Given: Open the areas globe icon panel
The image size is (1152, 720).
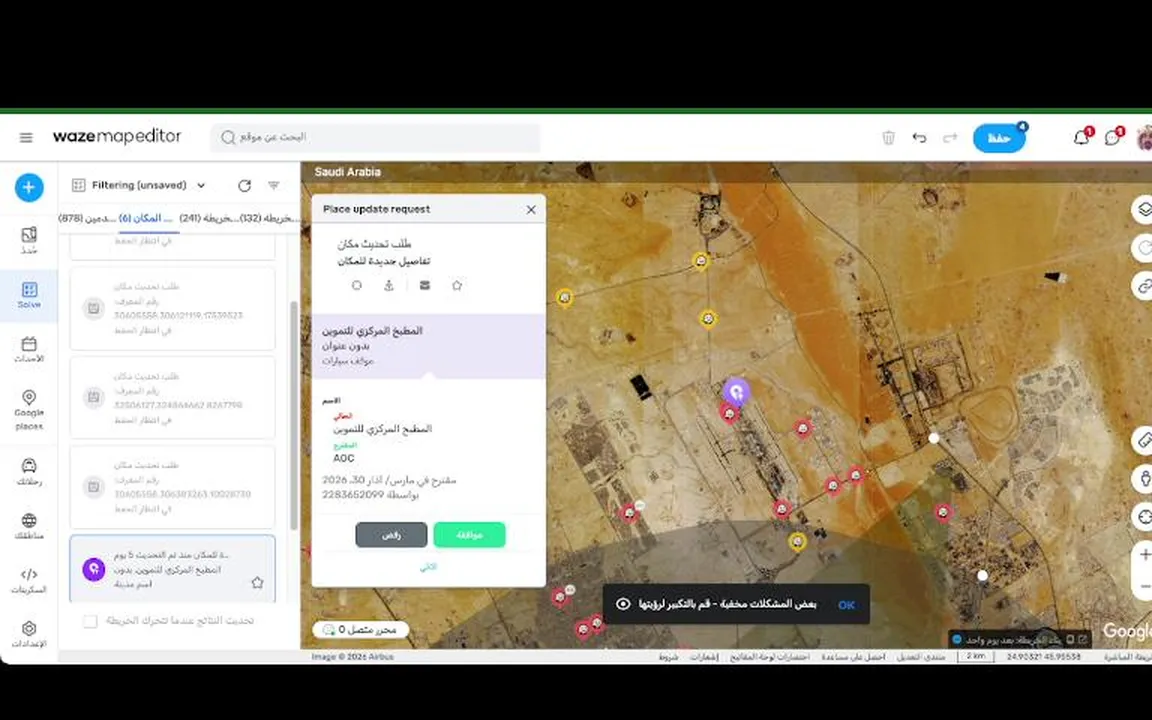Looking at the screenshot, I should pos(29,526).
